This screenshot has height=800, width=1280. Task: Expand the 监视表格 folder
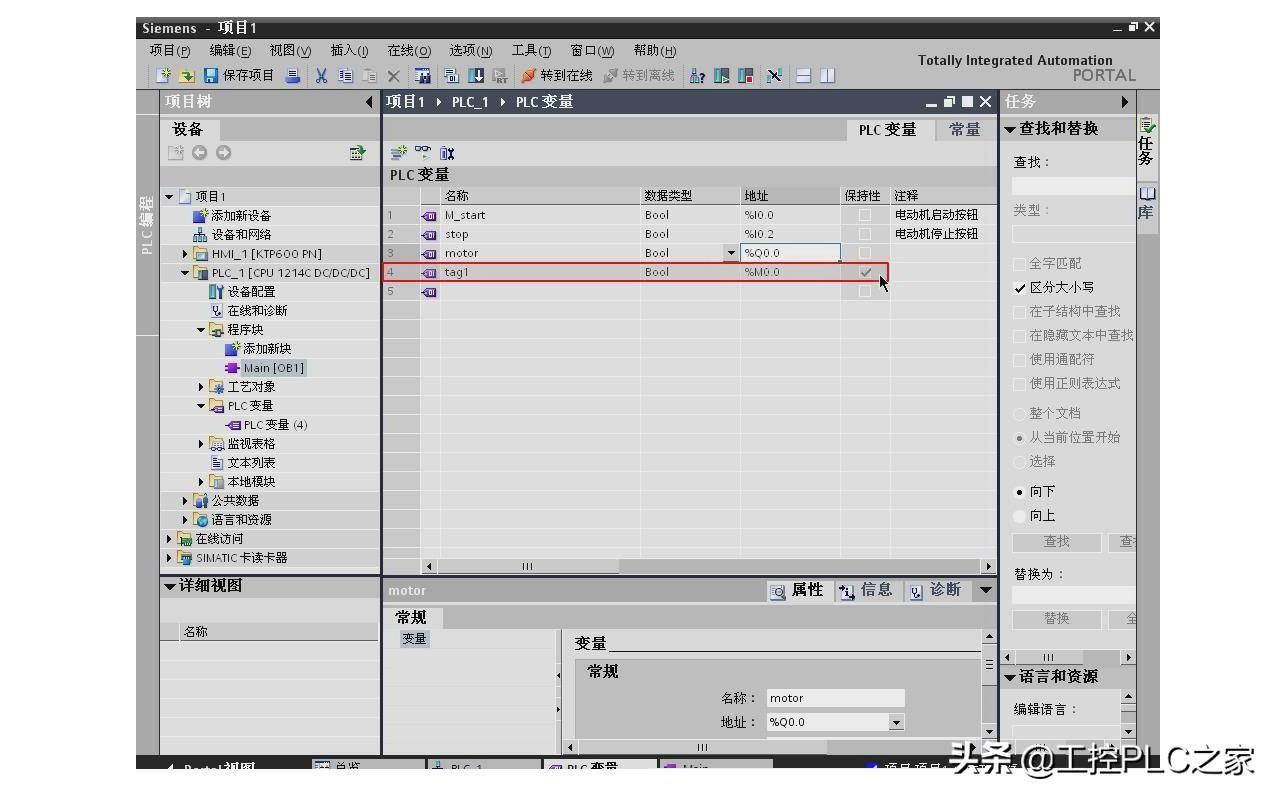point(201,444)
